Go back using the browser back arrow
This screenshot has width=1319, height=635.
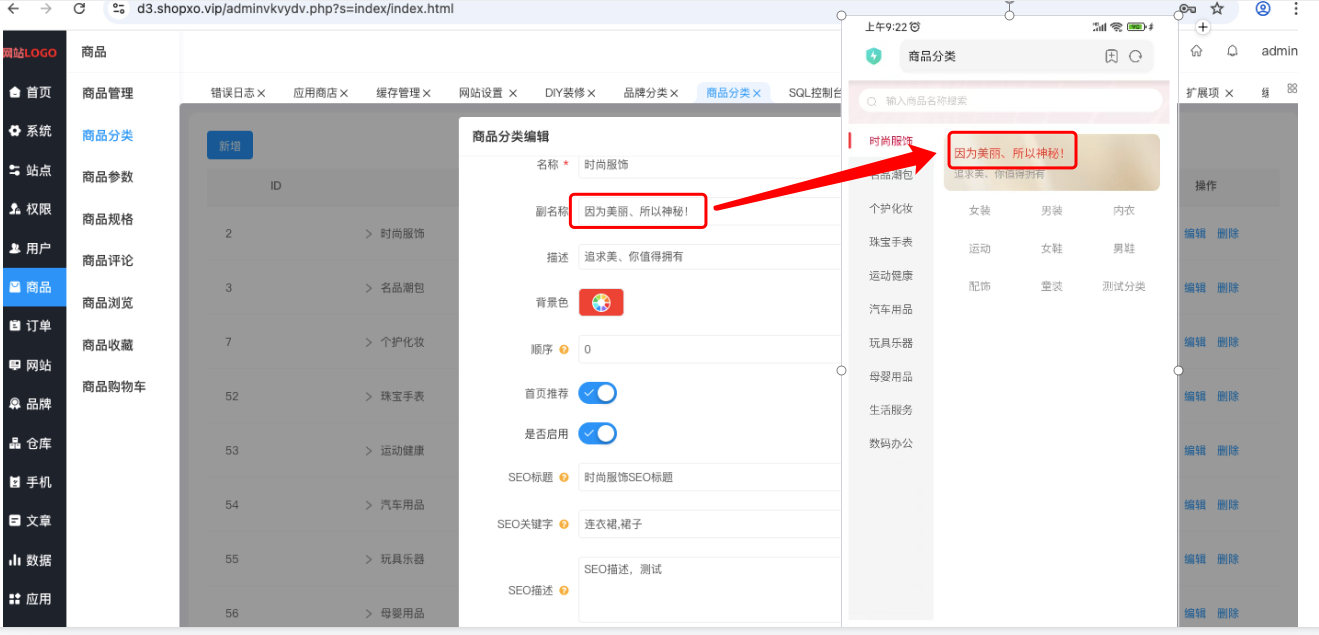[14, 8]
